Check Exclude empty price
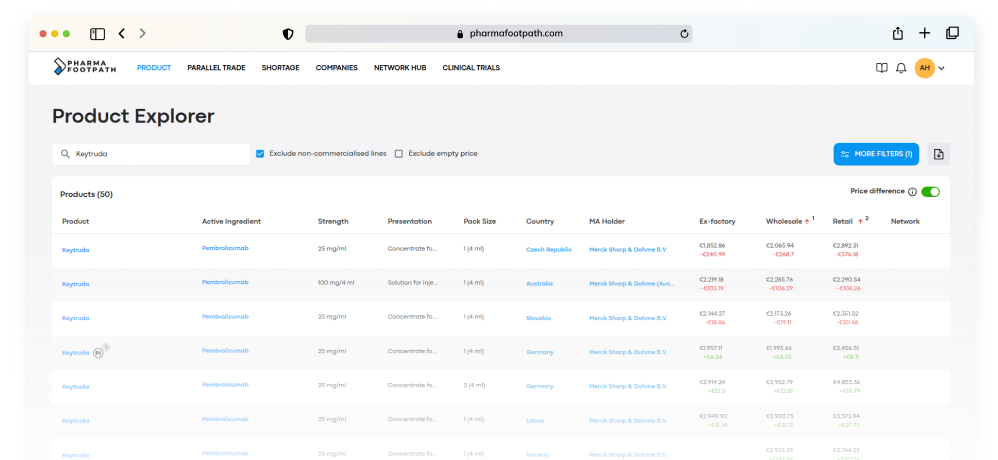Image resolution: width=998 pixels, height=460 pixels. (x=398, y=153)
